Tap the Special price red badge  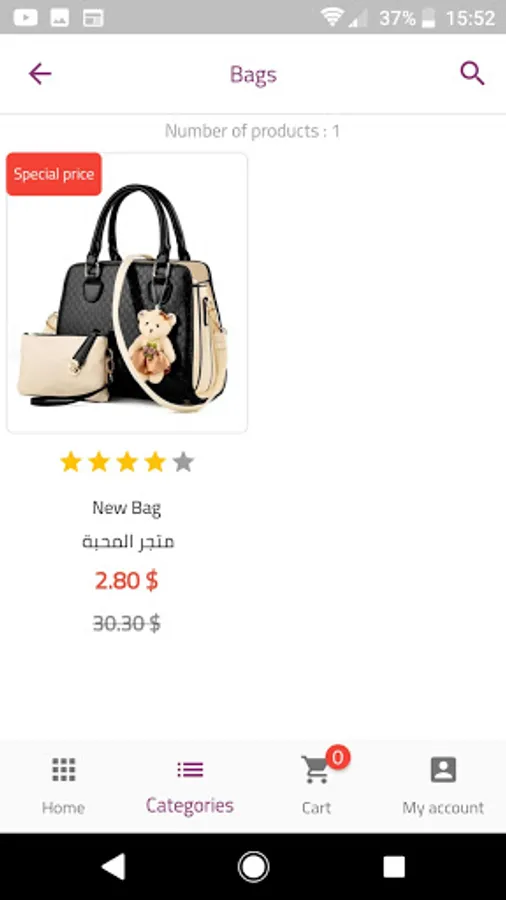[54, 174]
